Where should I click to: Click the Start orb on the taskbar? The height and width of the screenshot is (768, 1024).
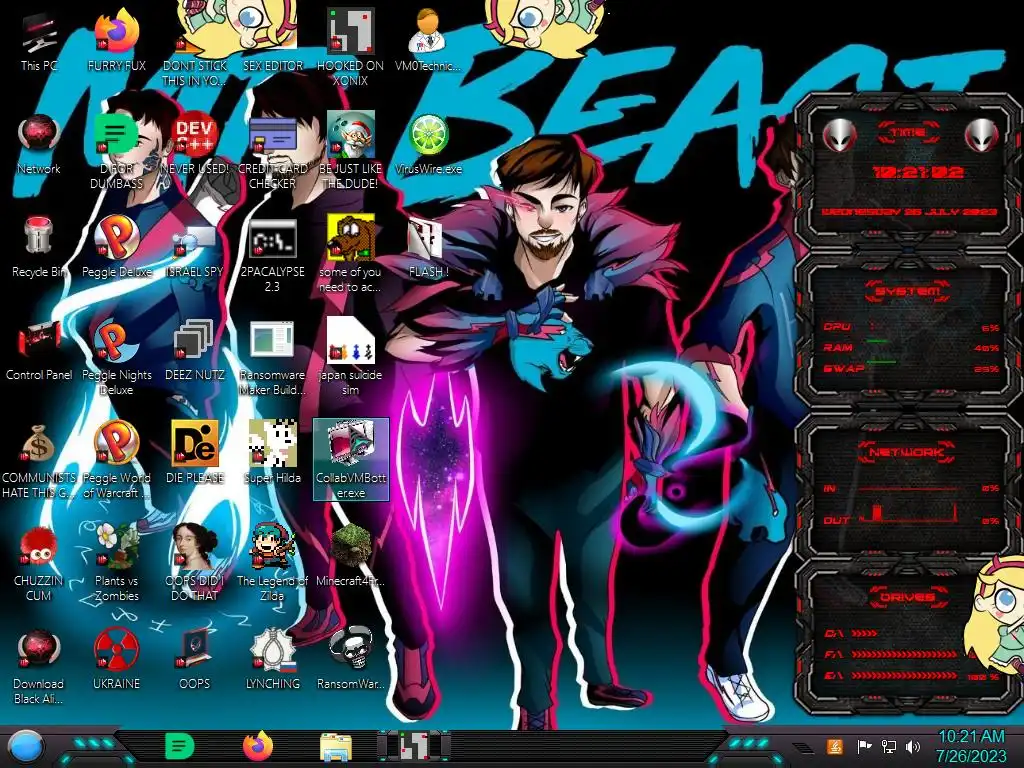pyautogui.click(x=26, y=746)
